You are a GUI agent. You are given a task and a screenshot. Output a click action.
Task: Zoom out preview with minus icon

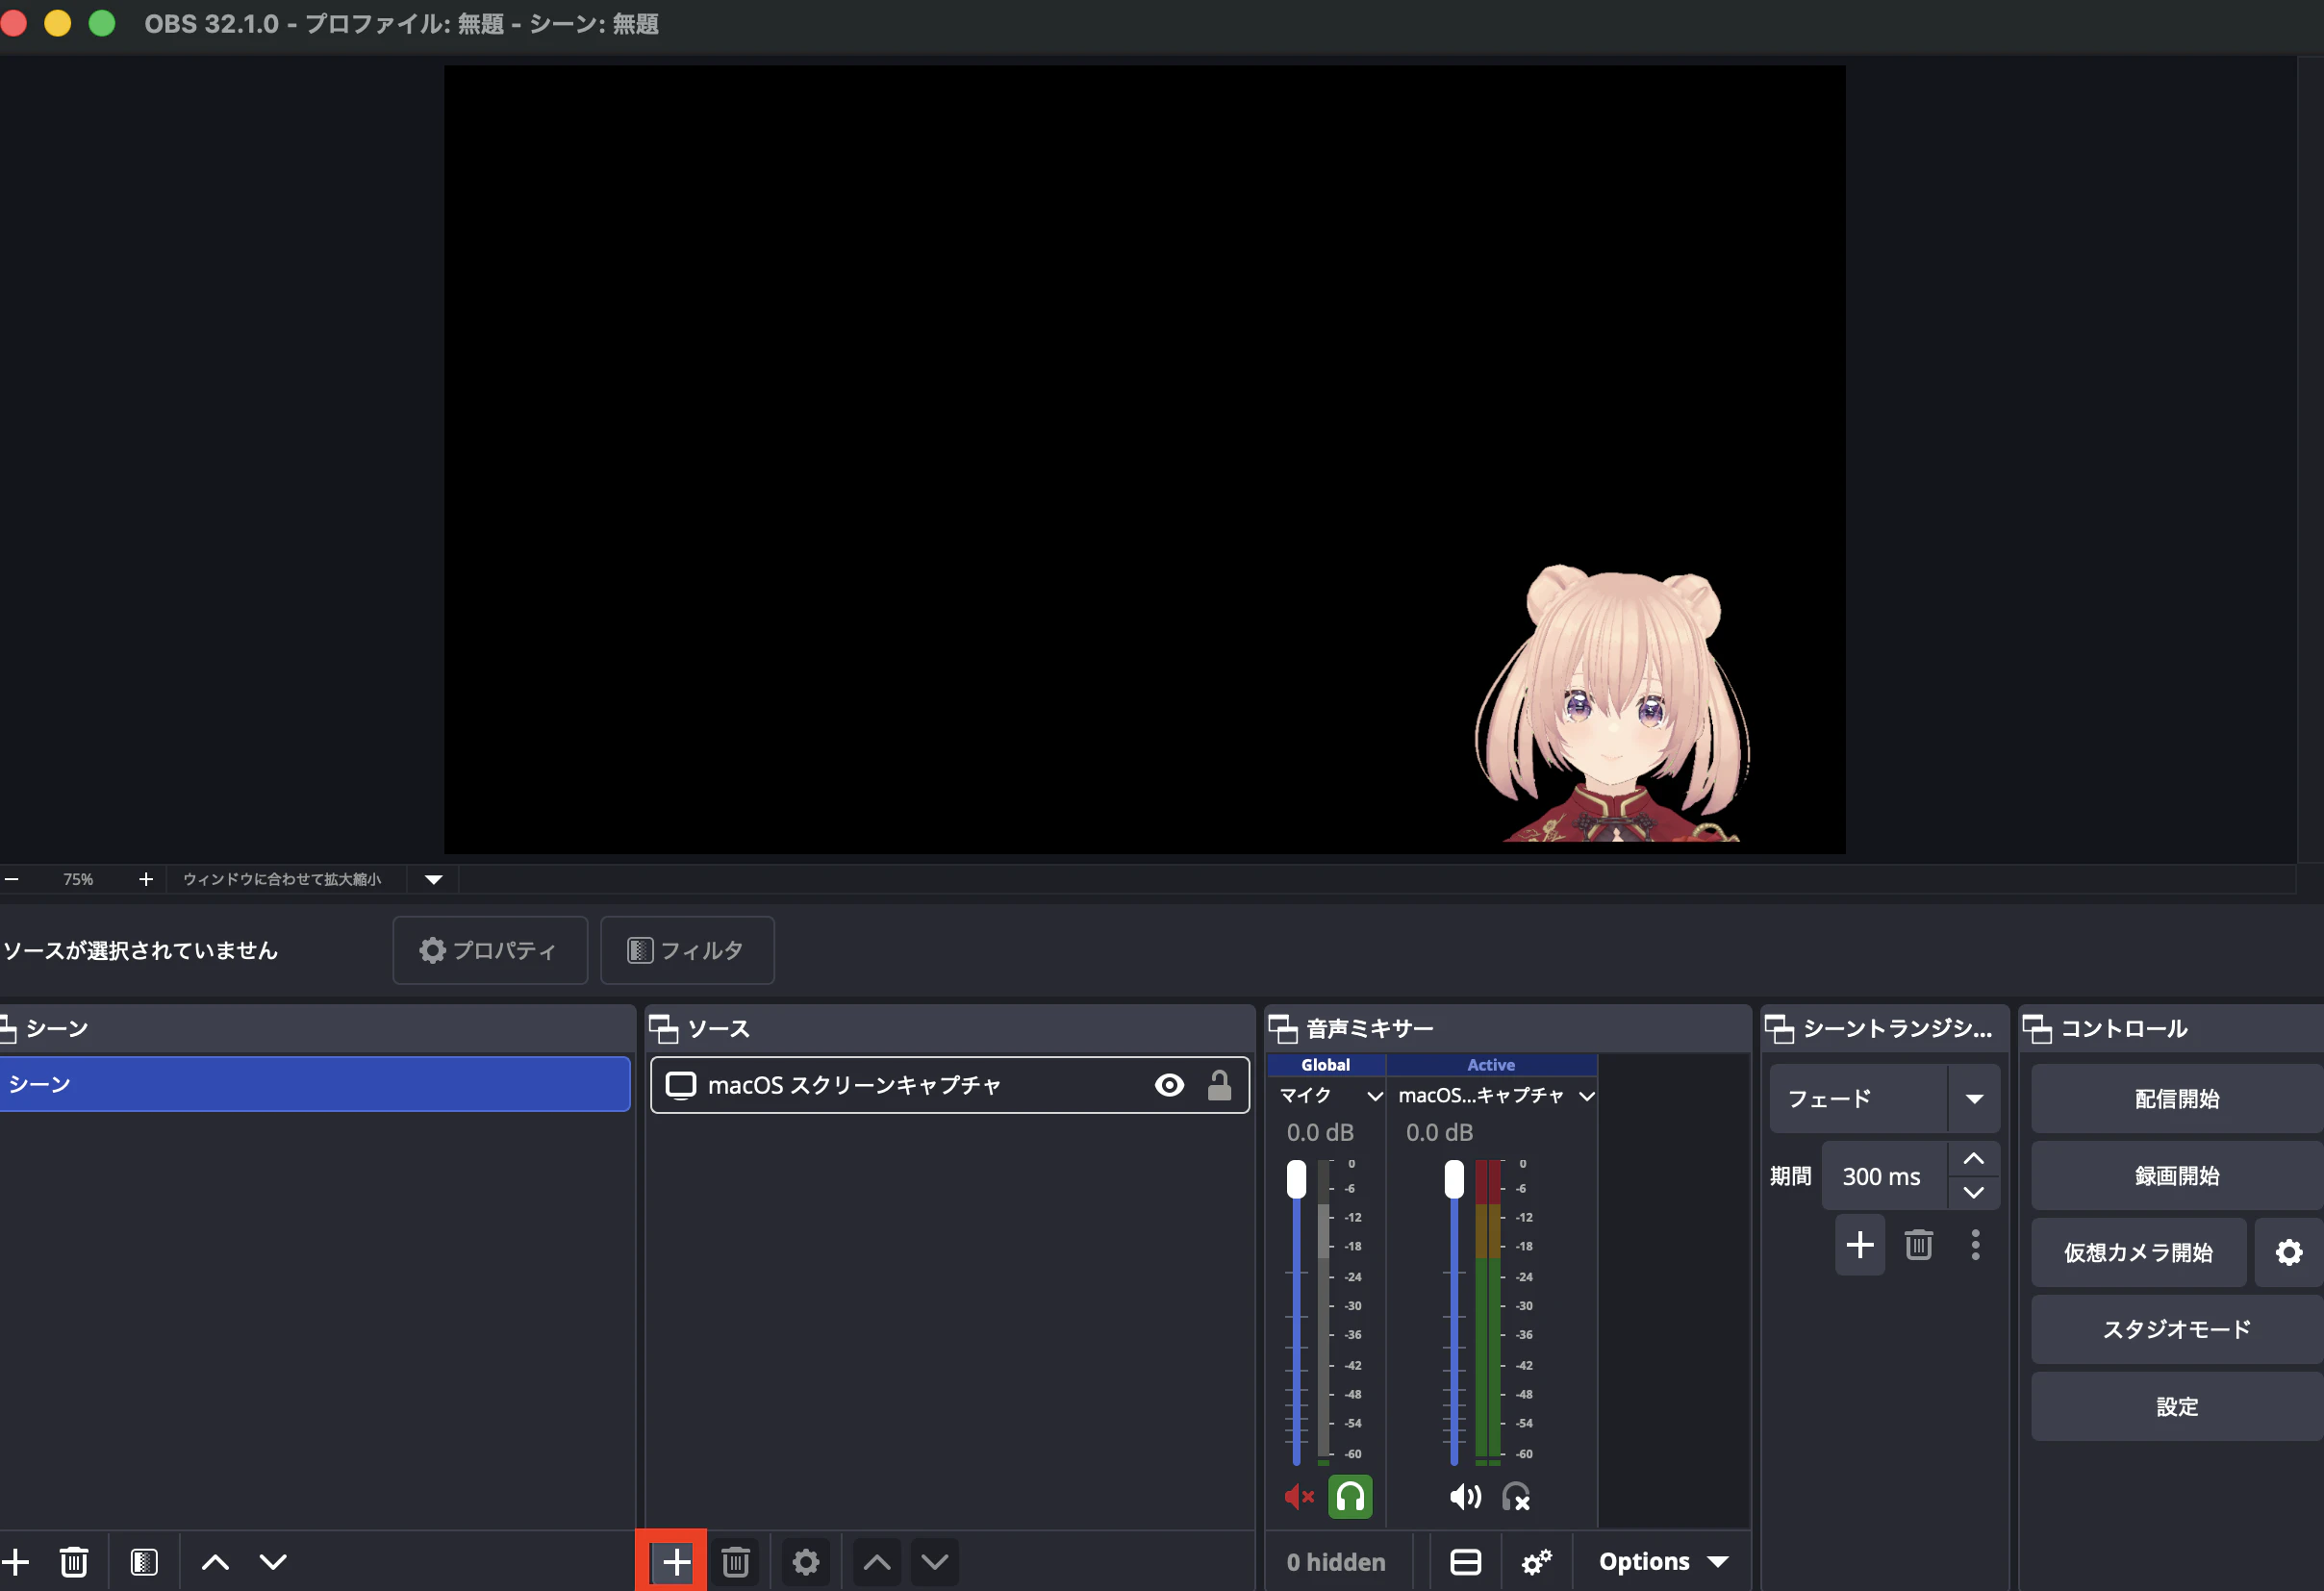[x=12, y=879]
